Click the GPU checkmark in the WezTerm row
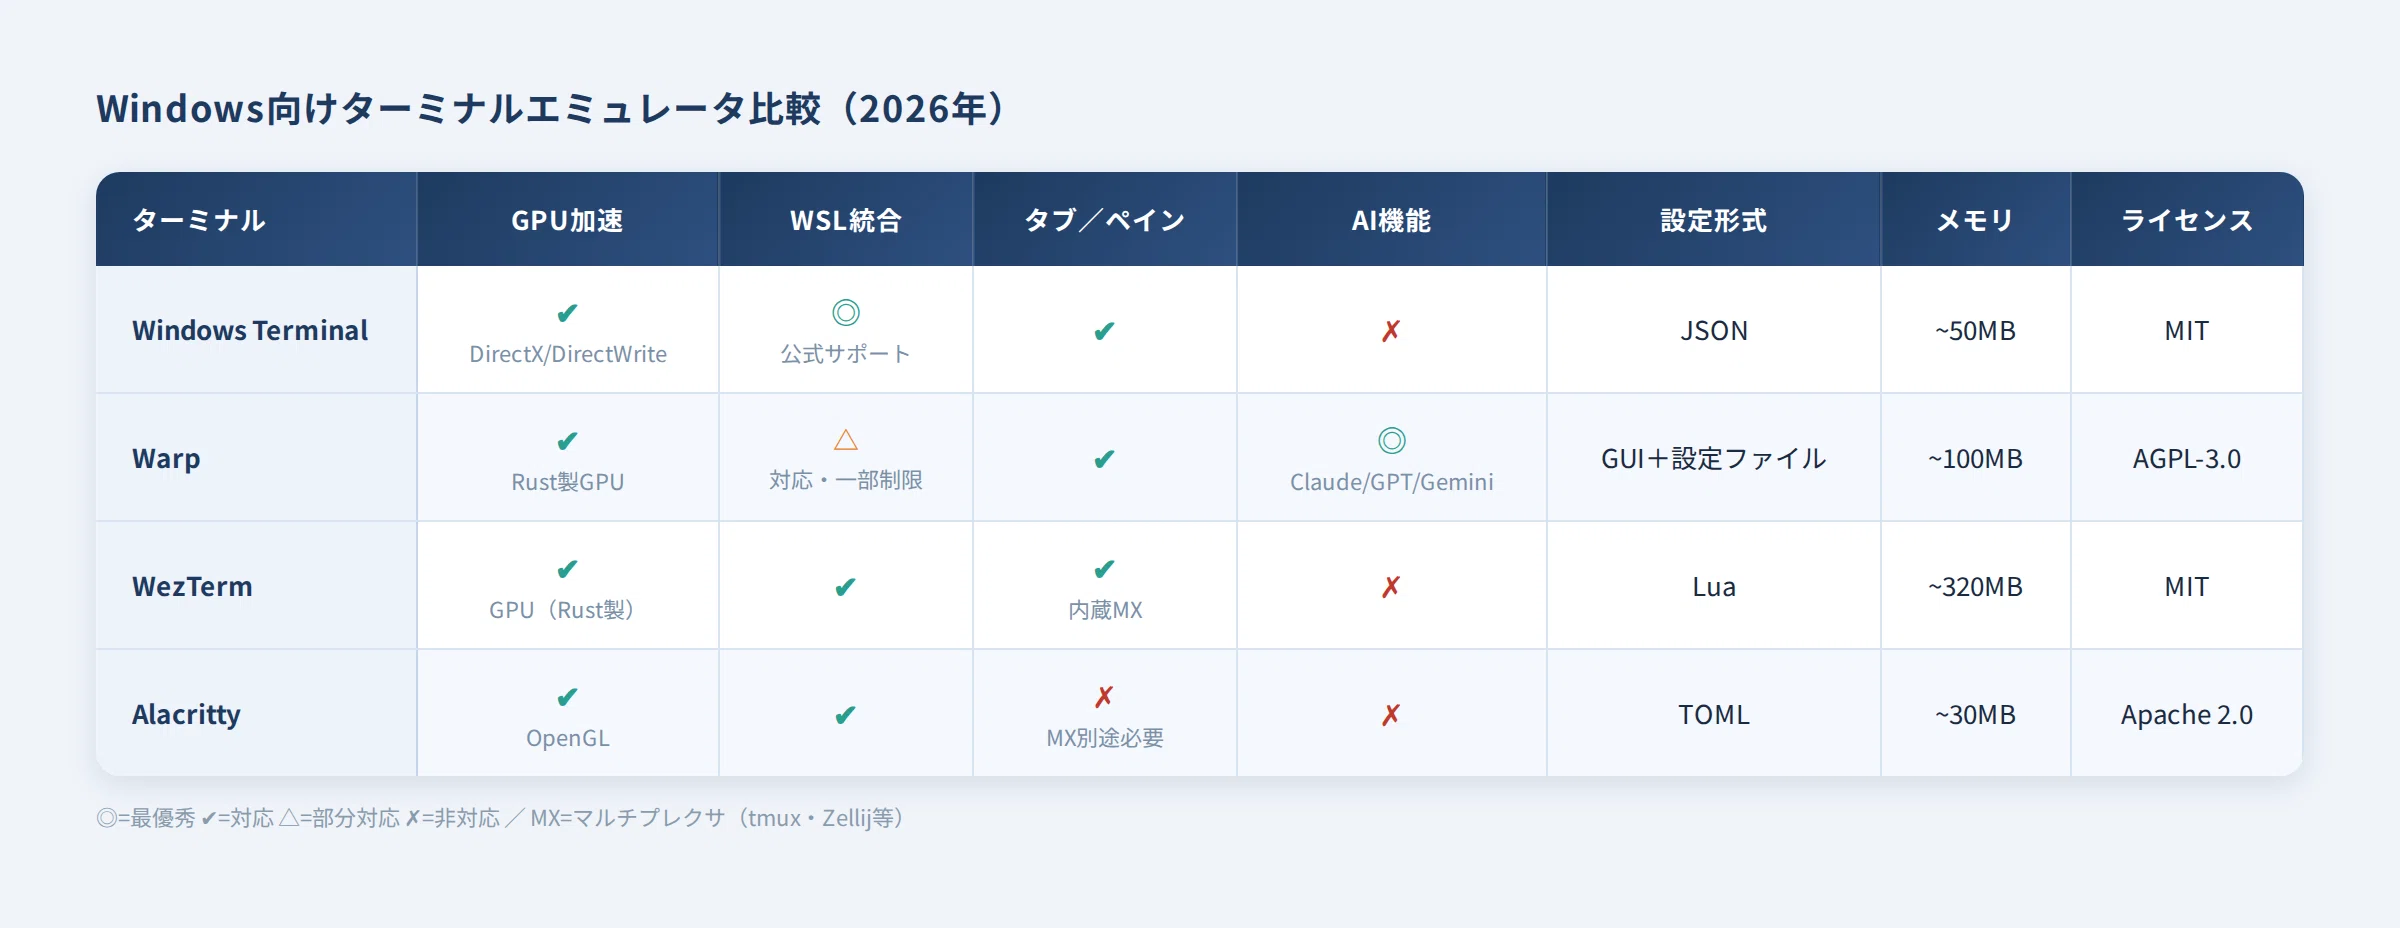The width and height of the screenshot is (2400, 928). (x=567, y=569)
